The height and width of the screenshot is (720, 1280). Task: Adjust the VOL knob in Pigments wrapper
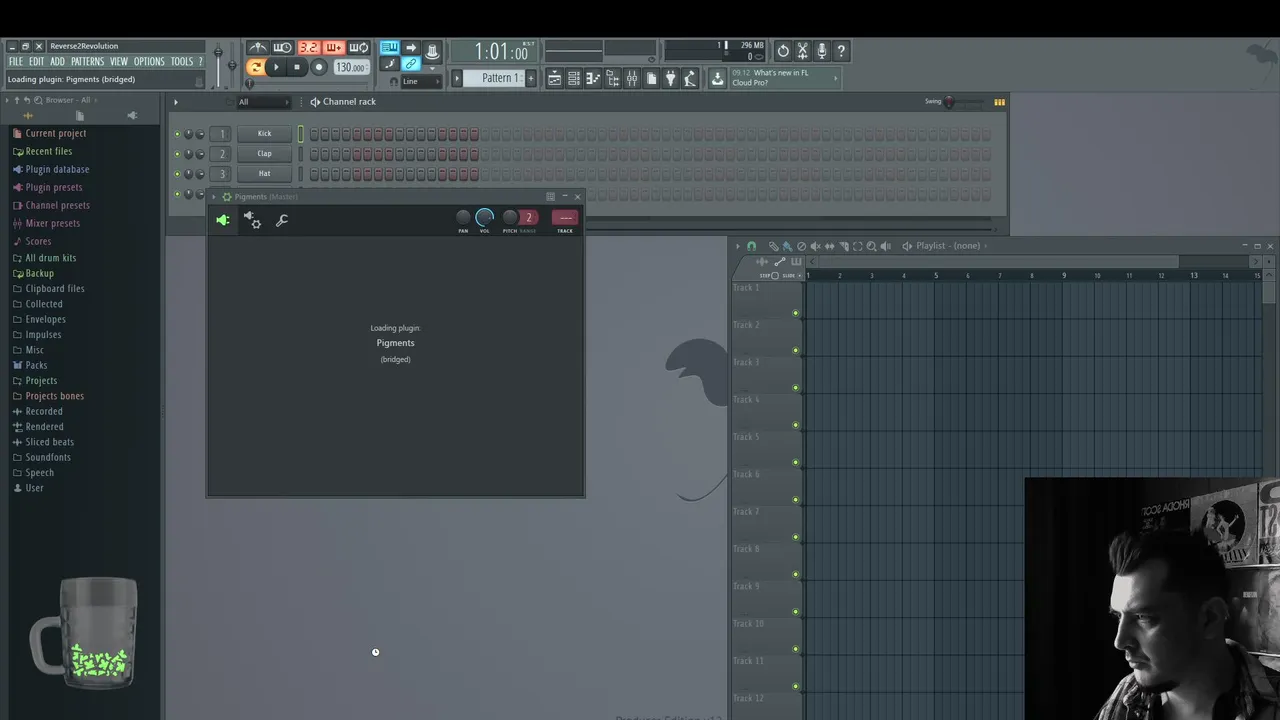[485, 218]
